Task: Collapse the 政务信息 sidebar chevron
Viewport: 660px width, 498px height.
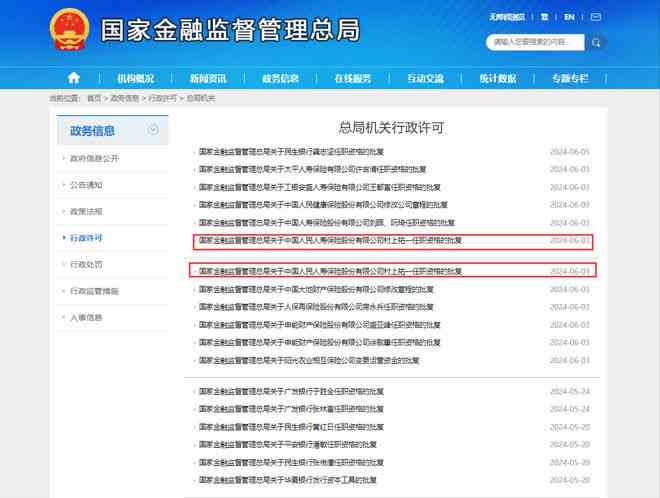Action: pos(153,130)
